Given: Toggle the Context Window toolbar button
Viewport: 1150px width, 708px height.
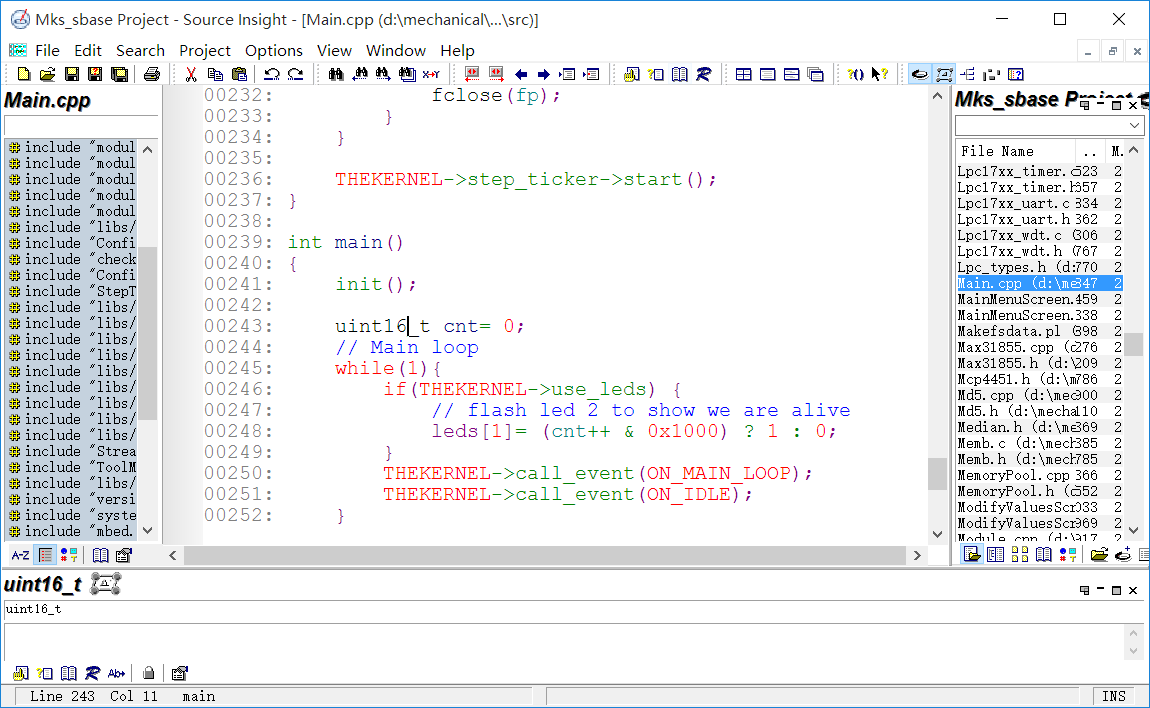Looking at the screenshot, I should pyautogui.click(x=944, y=74).
